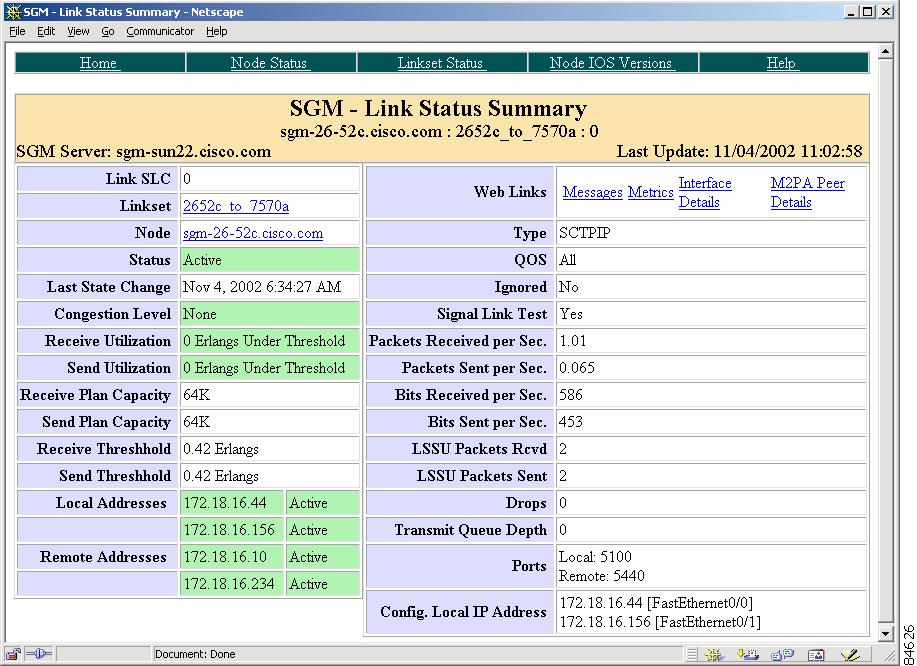Open Composer icon in component bar
The image size is (917, 666).
[x=849, y=654]
